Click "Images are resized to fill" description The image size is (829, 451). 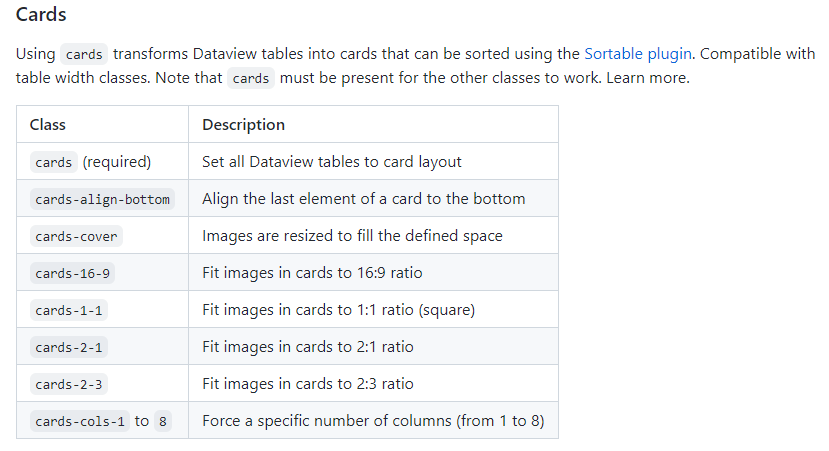click(352, 236)
